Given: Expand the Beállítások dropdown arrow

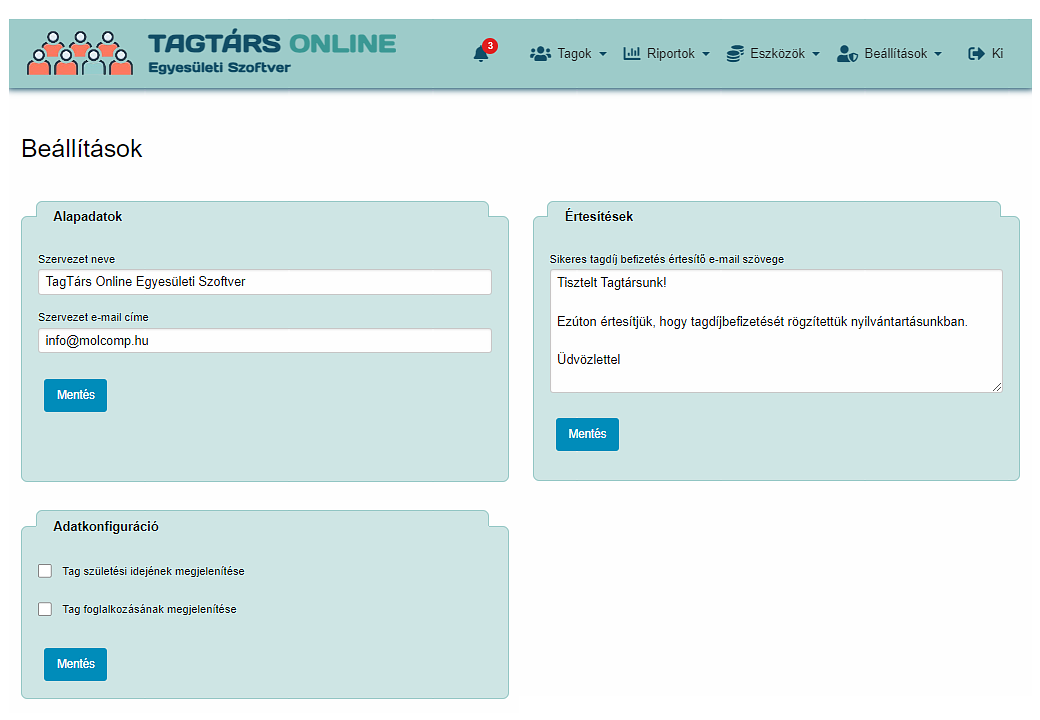Looking at the screenshot, I should tap(938, 54).
